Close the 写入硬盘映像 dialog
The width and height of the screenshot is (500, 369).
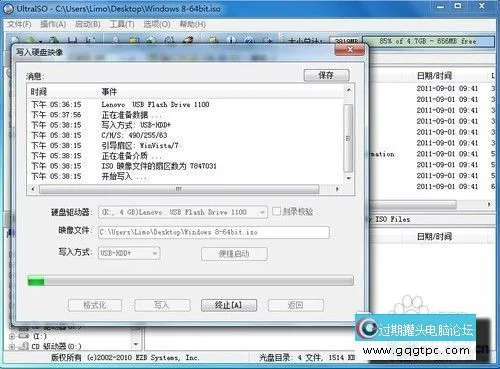350,50
